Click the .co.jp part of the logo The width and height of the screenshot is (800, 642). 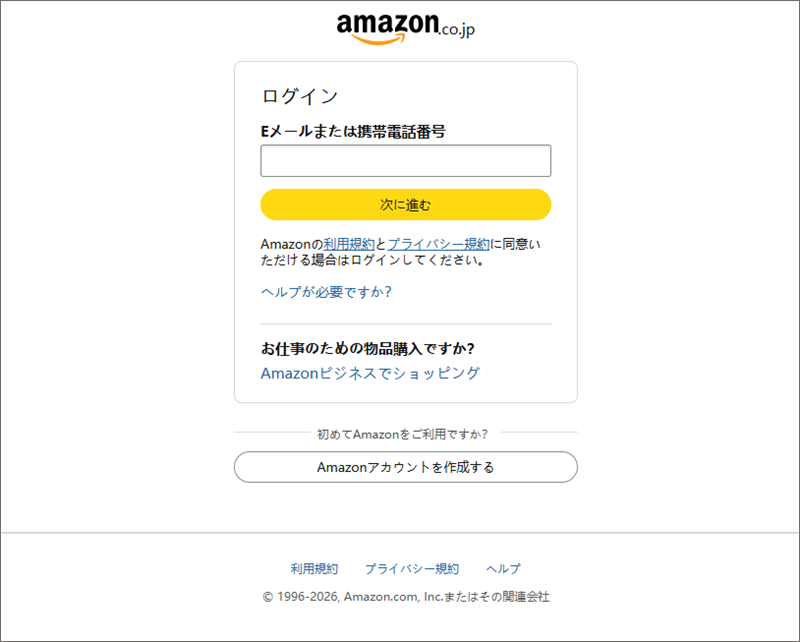click(456, 30)
